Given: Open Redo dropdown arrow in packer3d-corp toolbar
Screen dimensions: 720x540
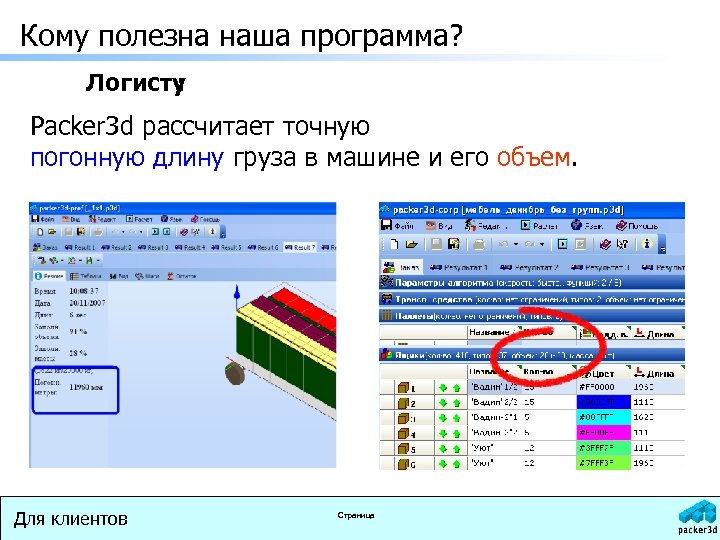Looking at the screenshot, I should (x=542, y=244).
